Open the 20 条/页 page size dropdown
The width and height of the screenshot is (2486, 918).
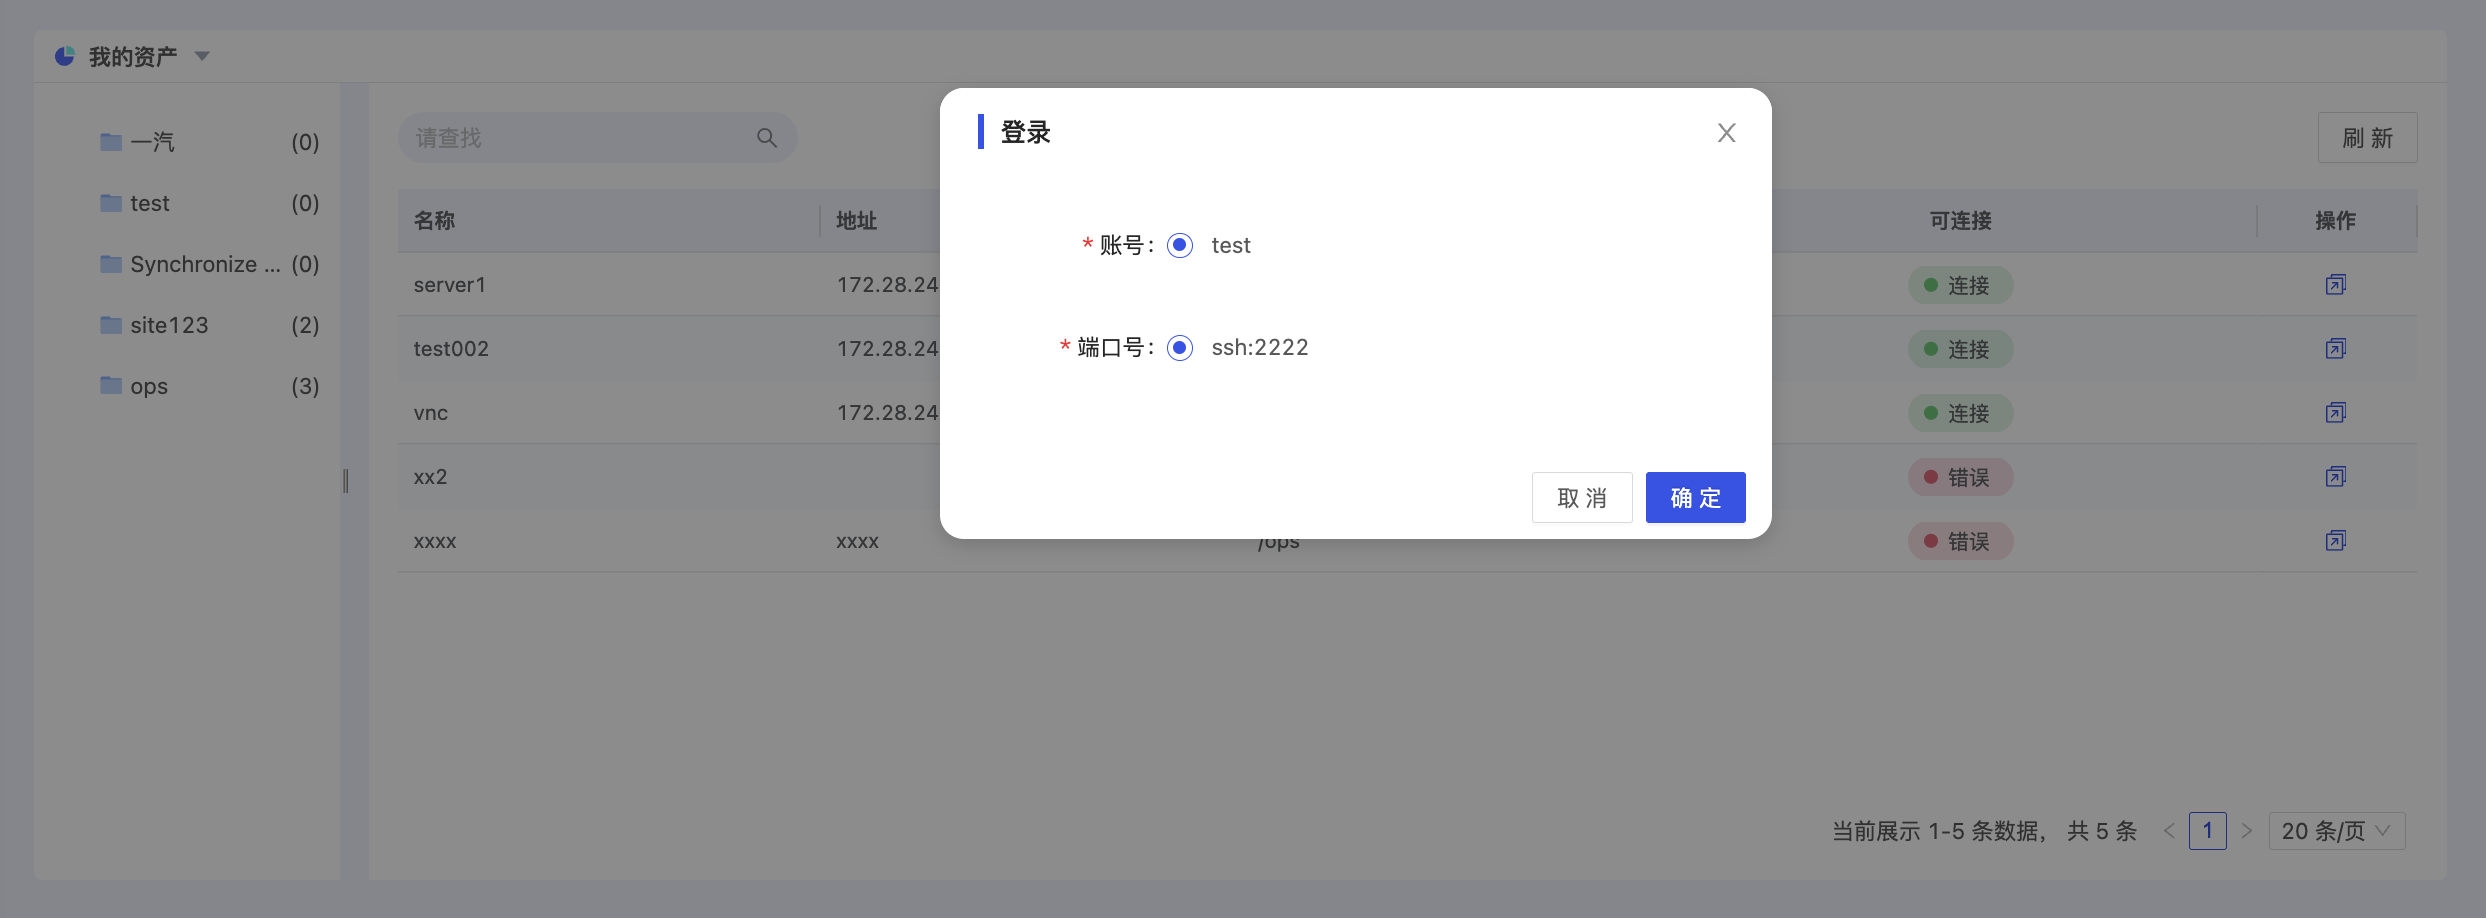(x=2336, y=831)
